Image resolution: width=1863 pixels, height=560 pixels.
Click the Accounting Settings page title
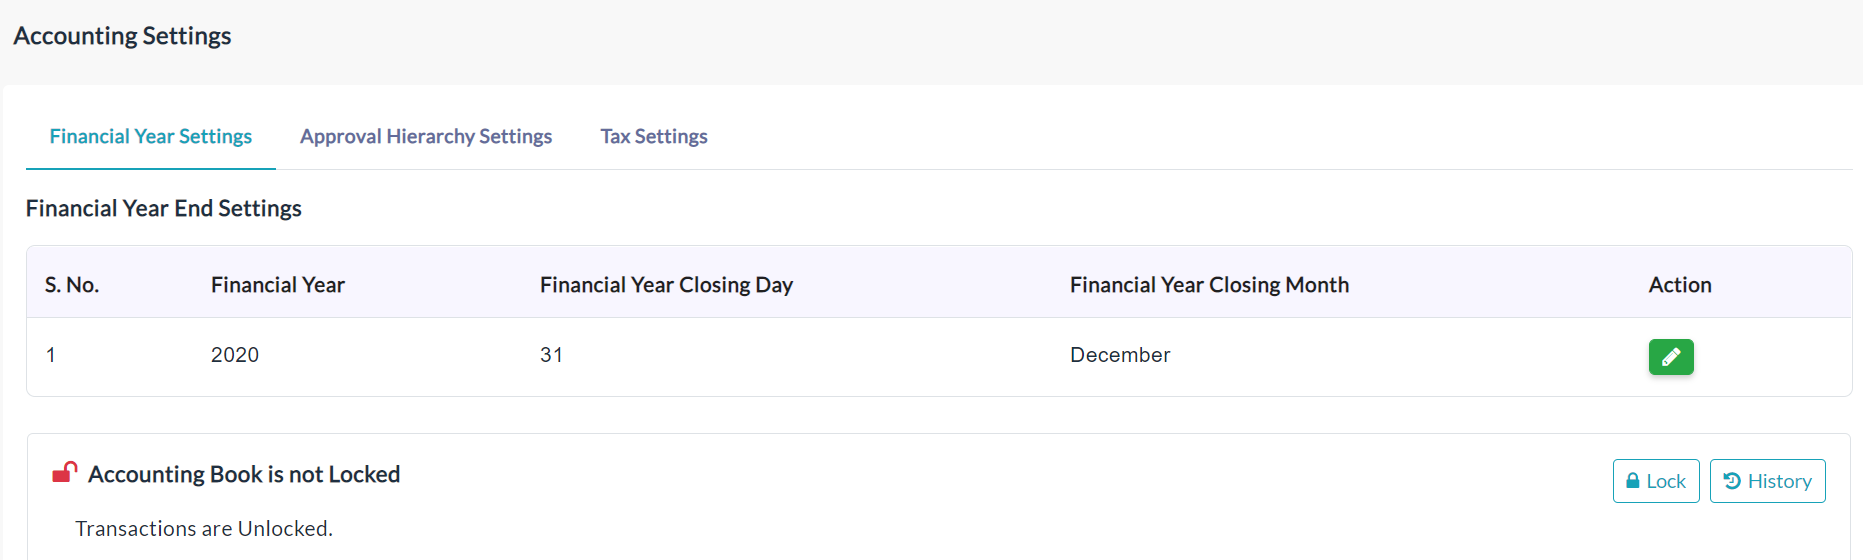[122, 36]
